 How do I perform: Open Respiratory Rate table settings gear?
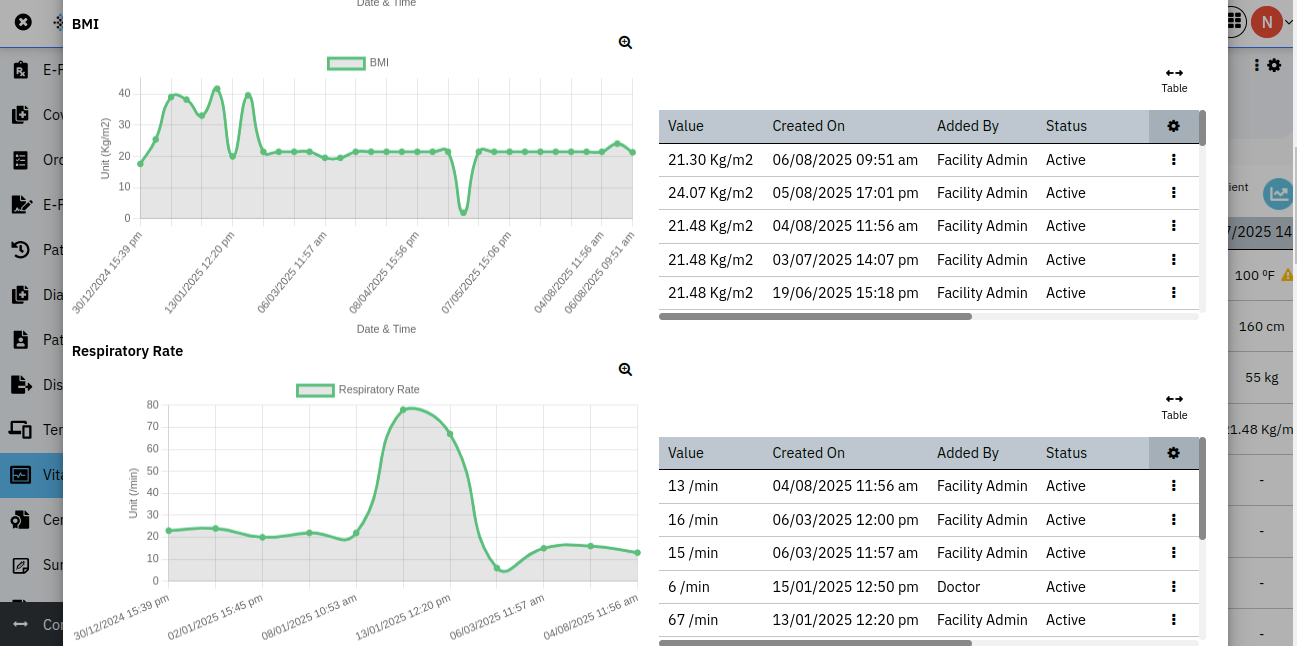[1173, 452]
